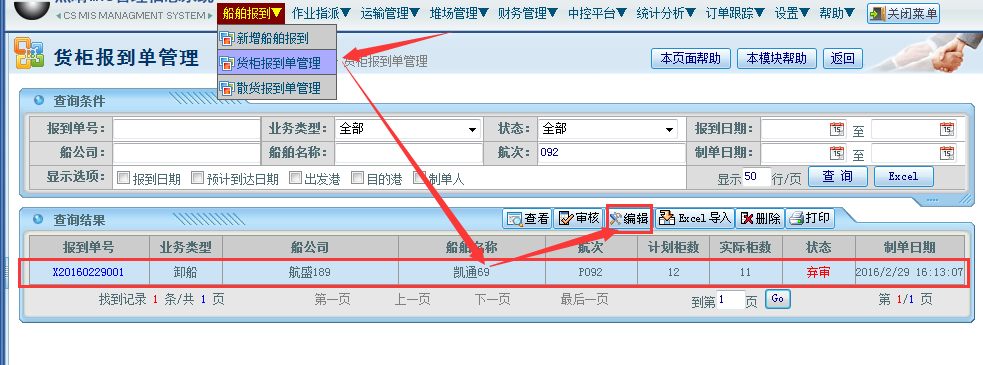Click the 编辑 tools icon button
Image resolution: width=983 pixels, height=365 pixels.
click(x=629, y=218)
